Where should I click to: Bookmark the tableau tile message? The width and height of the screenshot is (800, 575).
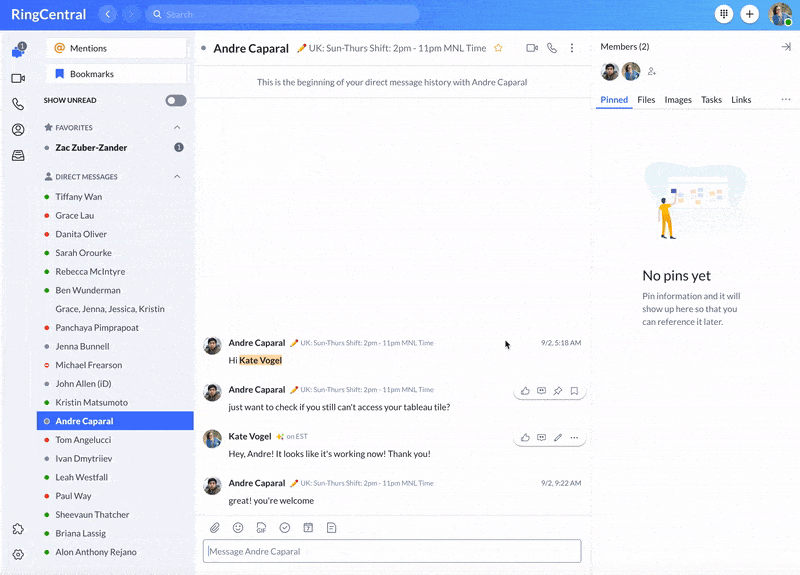click(574, 391)
